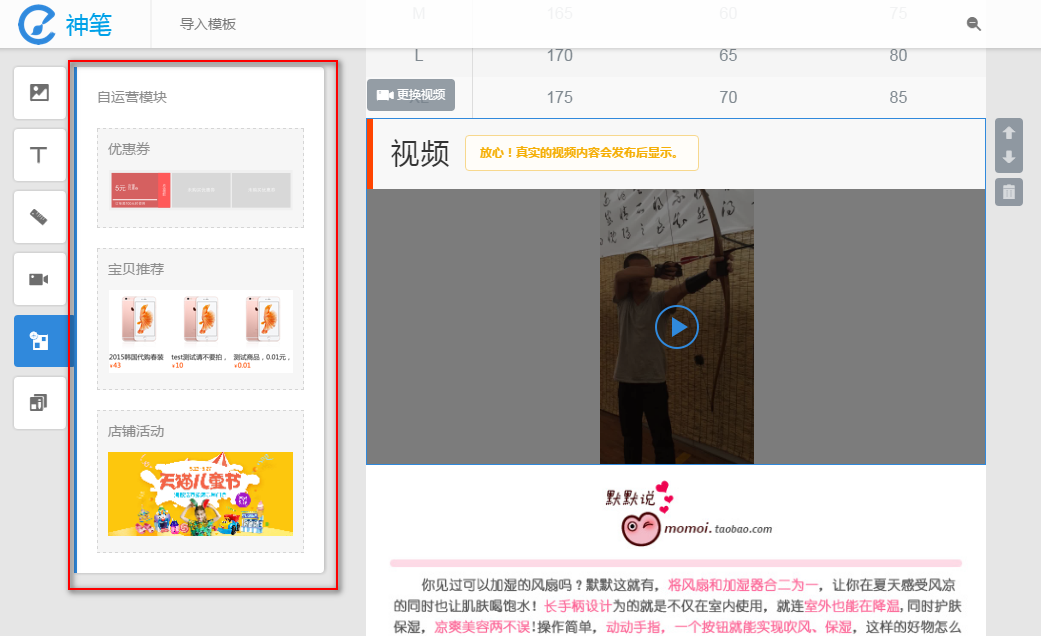
Task: Delete the video module with trash icon
Action: pos(1009,191)
